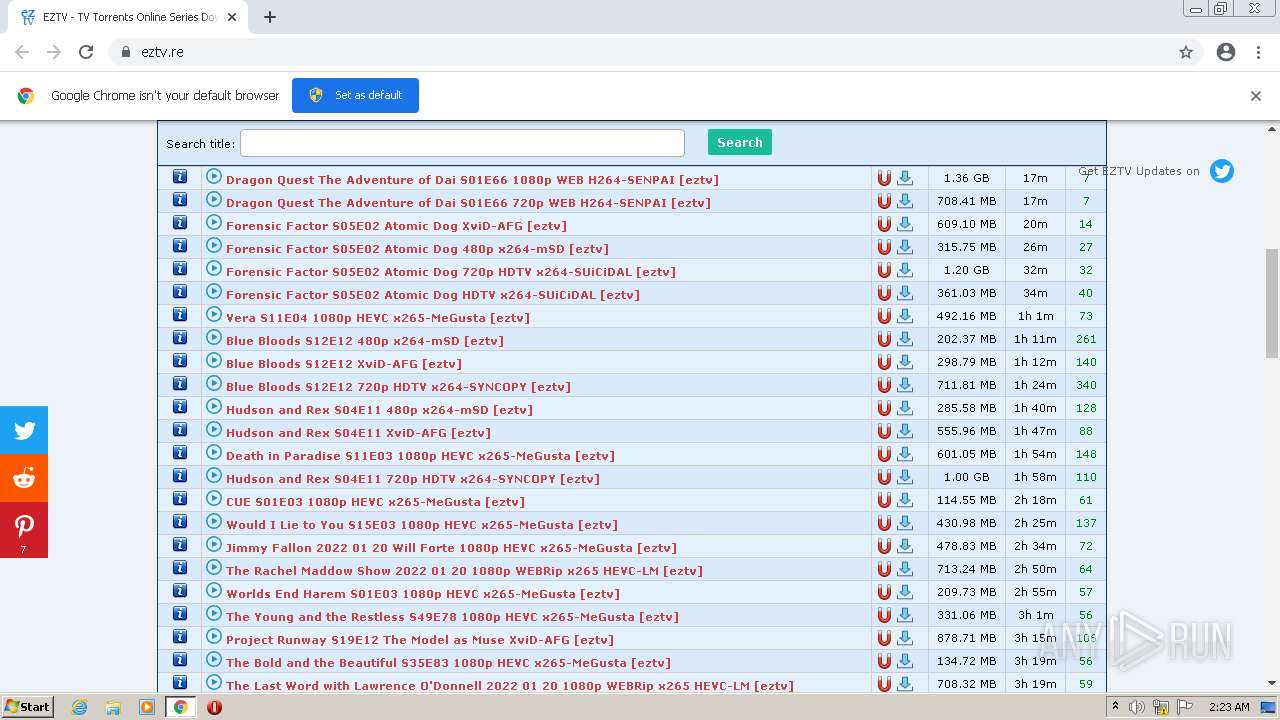Click magnet link for Blue Bloods S12E12 480p
Screen dimensions: 1280x720
click(x=884, y=339)
